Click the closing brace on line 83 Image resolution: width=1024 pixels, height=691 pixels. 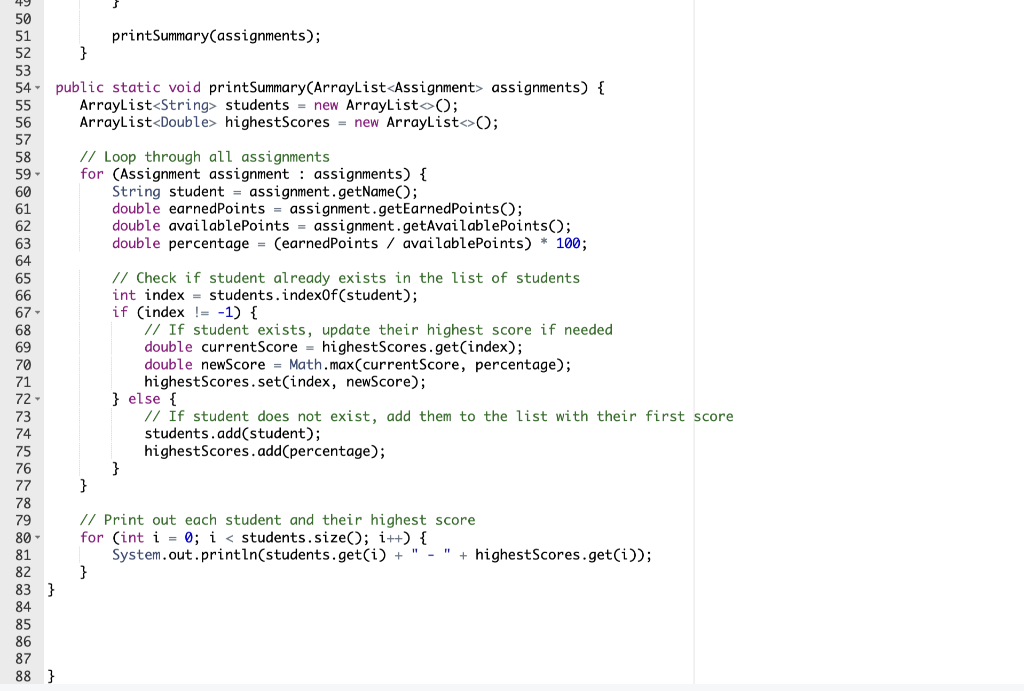[50, 589]
